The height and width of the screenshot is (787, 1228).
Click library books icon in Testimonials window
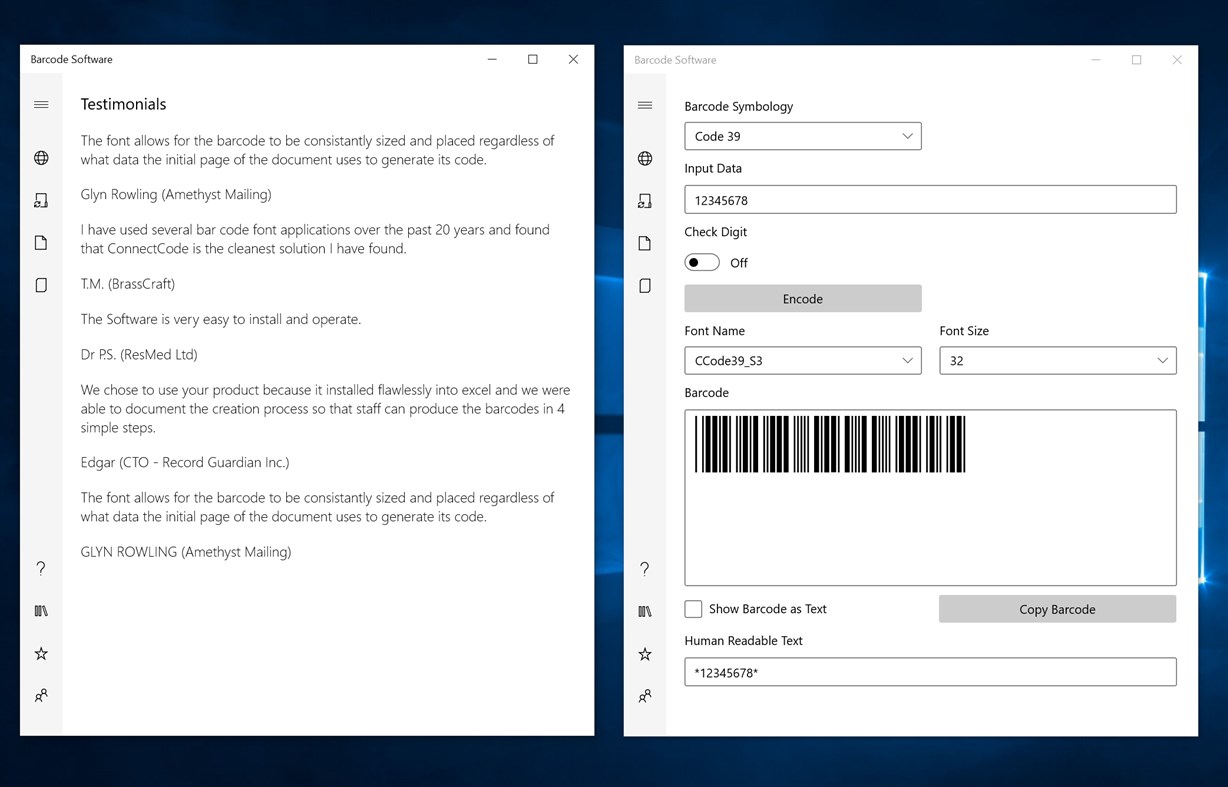41,611
